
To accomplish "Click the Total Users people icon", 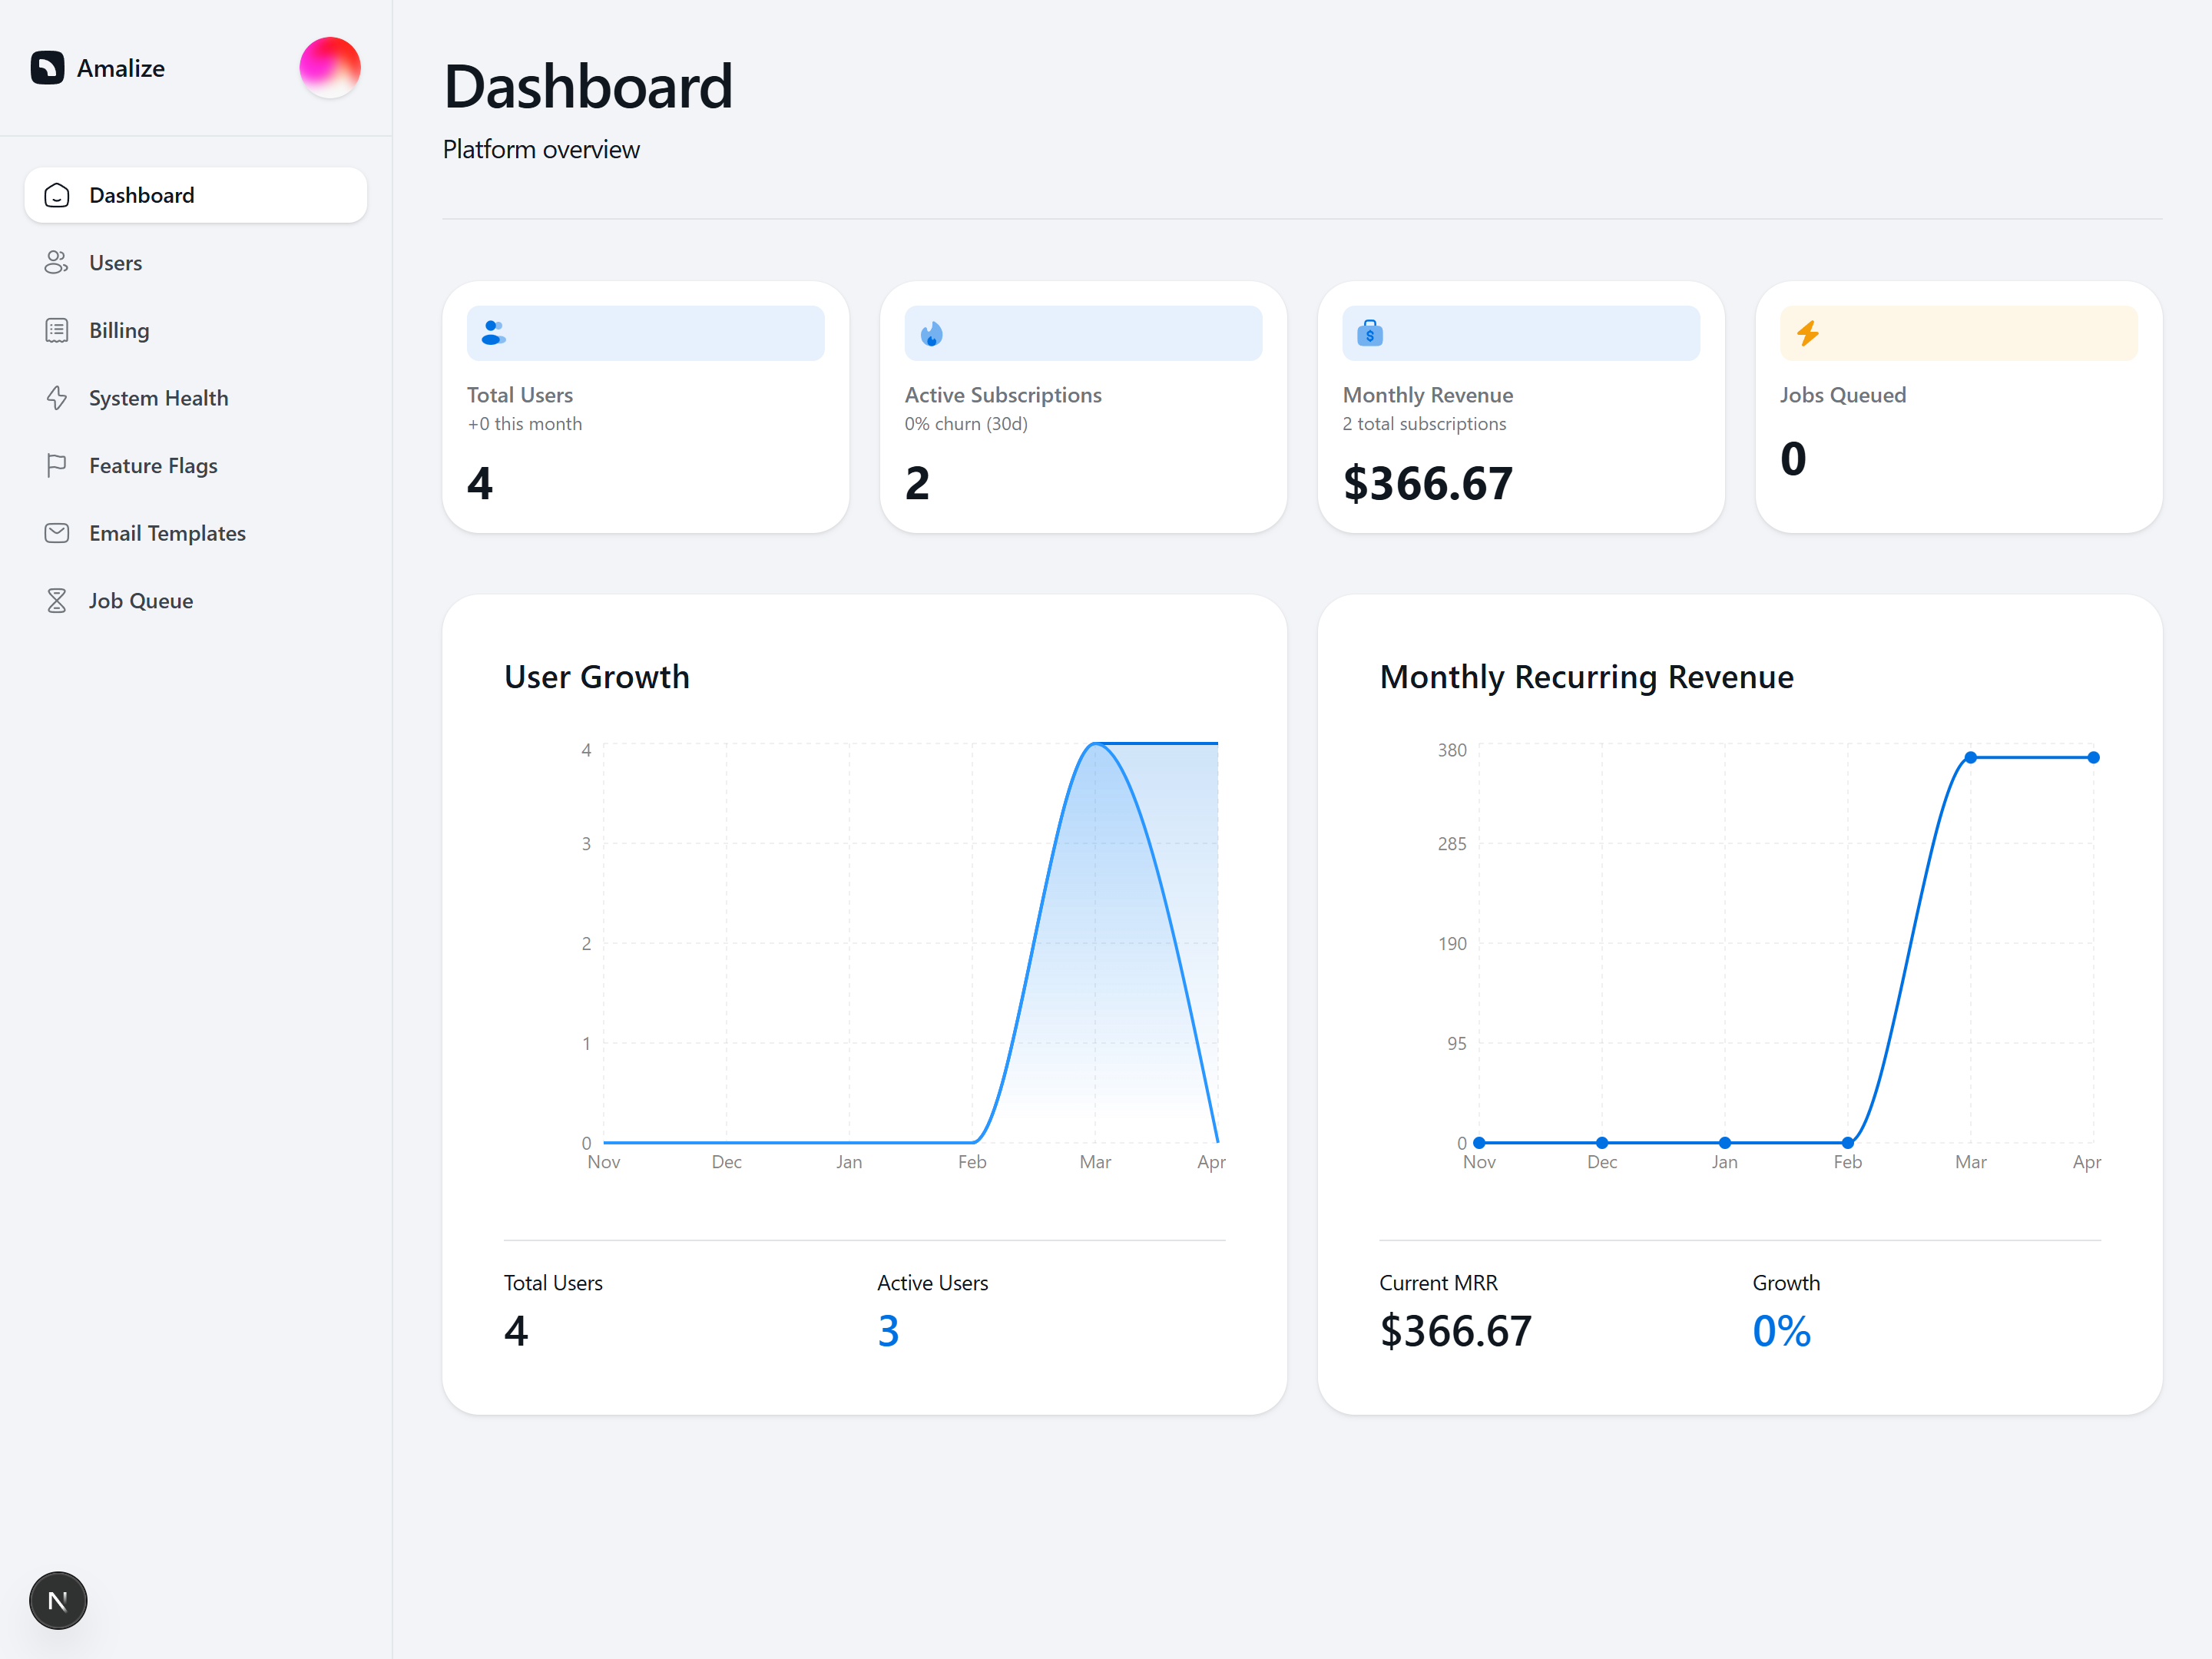I will (493, 333).
